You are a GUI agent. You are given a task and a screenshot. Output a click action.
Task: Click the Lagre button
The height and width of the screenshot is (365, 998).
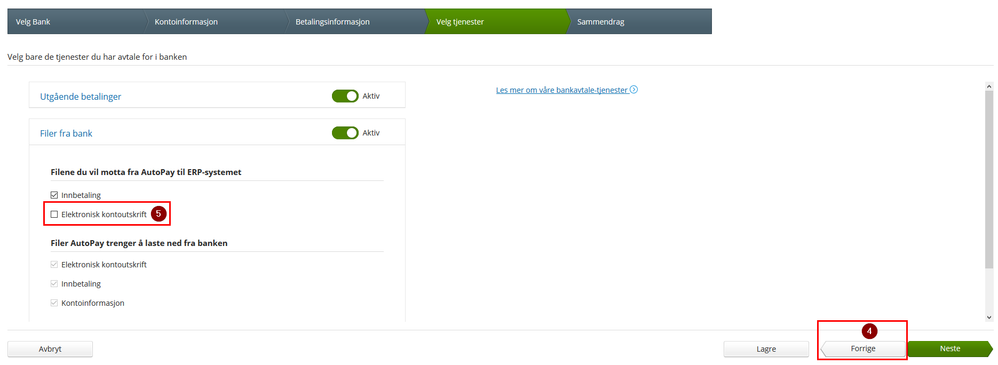766,349
